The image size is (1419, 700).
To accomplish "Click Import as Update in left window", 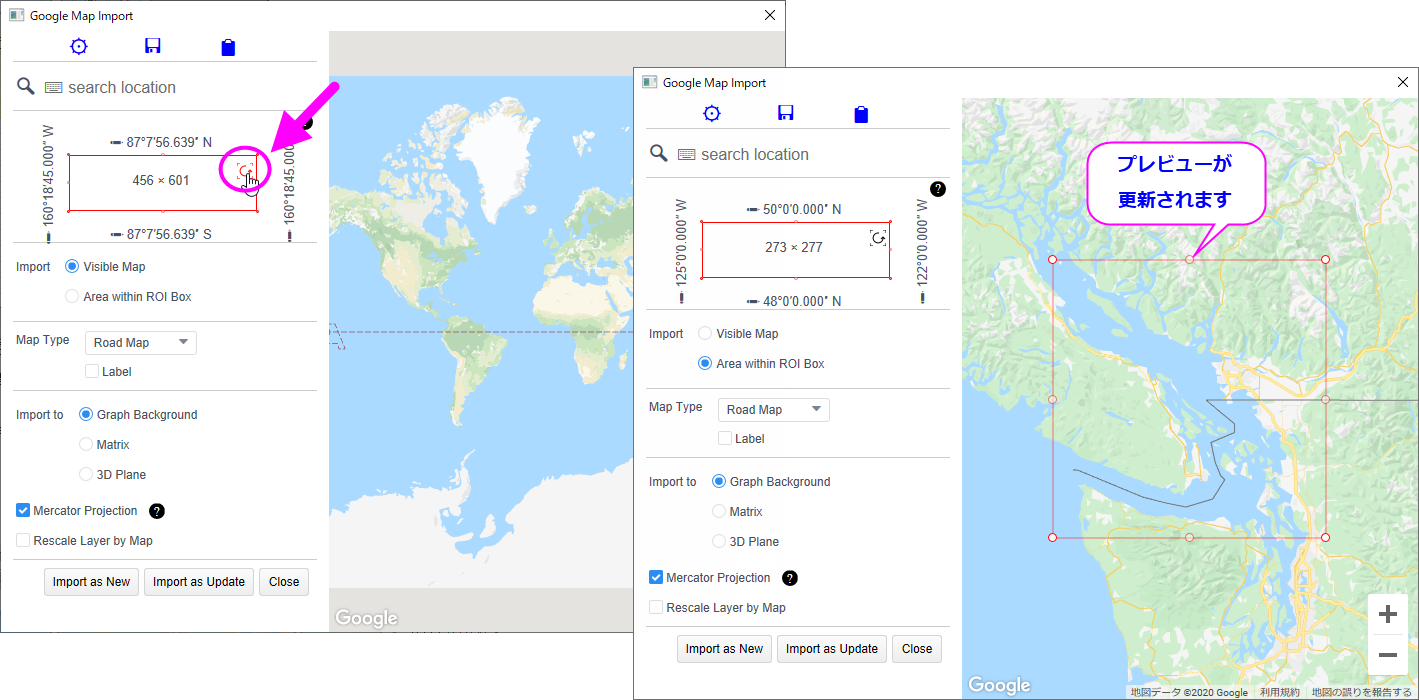I will [x=199, y=582].
